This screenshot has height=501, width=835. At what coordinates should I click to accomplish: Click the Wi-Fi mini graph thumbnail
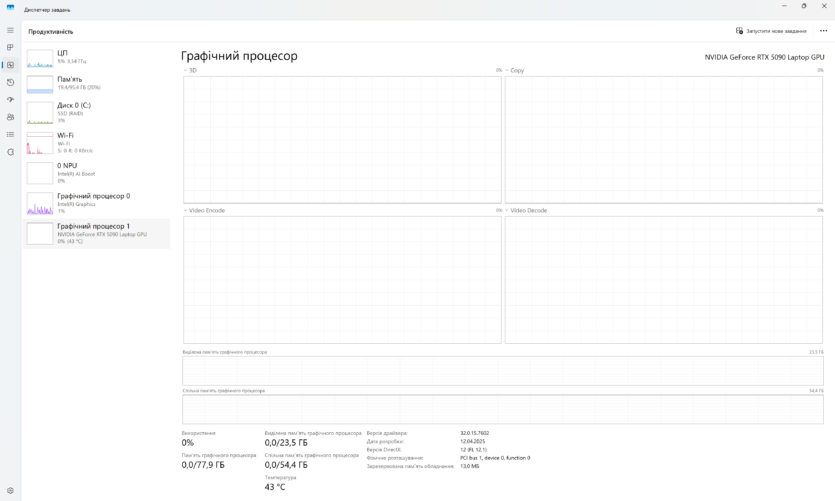pyautogui.click(x=40, y=143)
